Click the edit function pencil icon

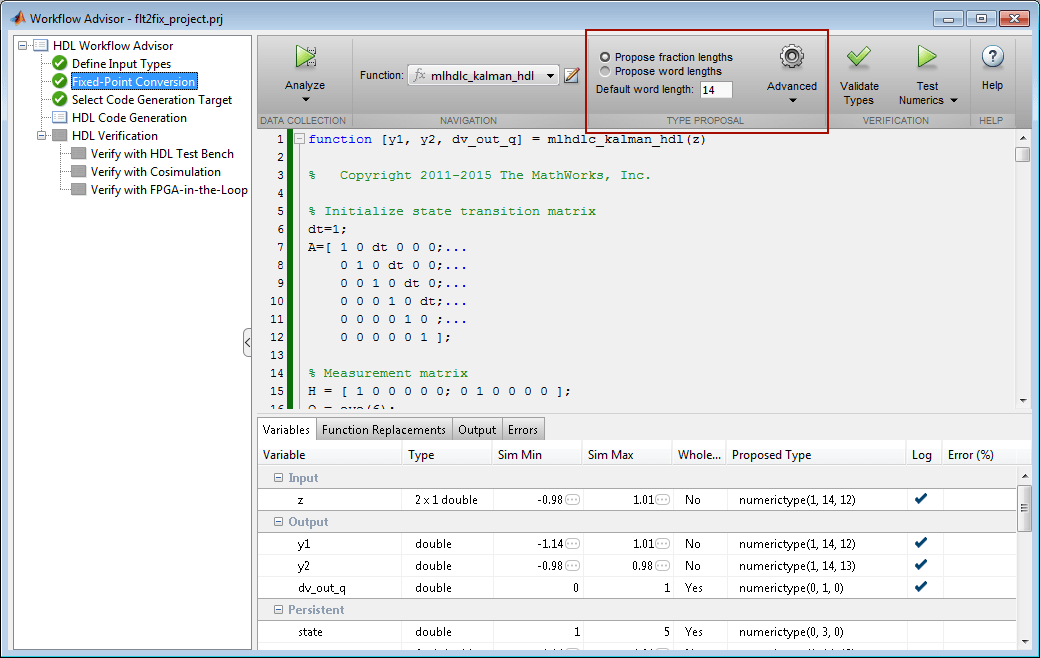[571, 76]
